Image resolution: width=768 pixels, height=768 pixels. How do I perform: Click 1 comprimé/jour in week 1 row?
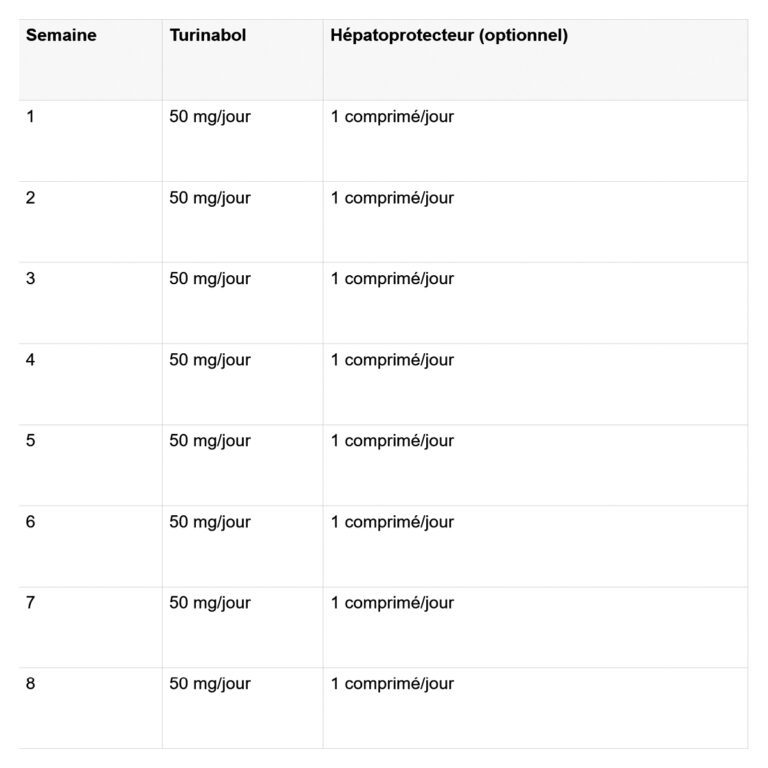pos(392,117)
